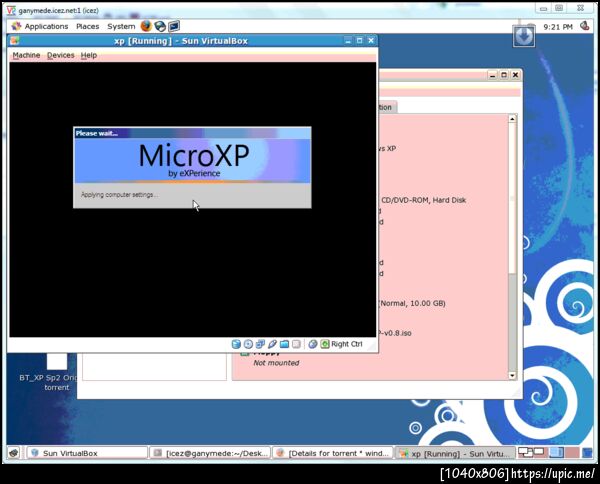The width and height of the screenshot is (600, 484).
Task: Launch terminal from the top panel icon
Action: pyautogui.click(x=174, y=26)
